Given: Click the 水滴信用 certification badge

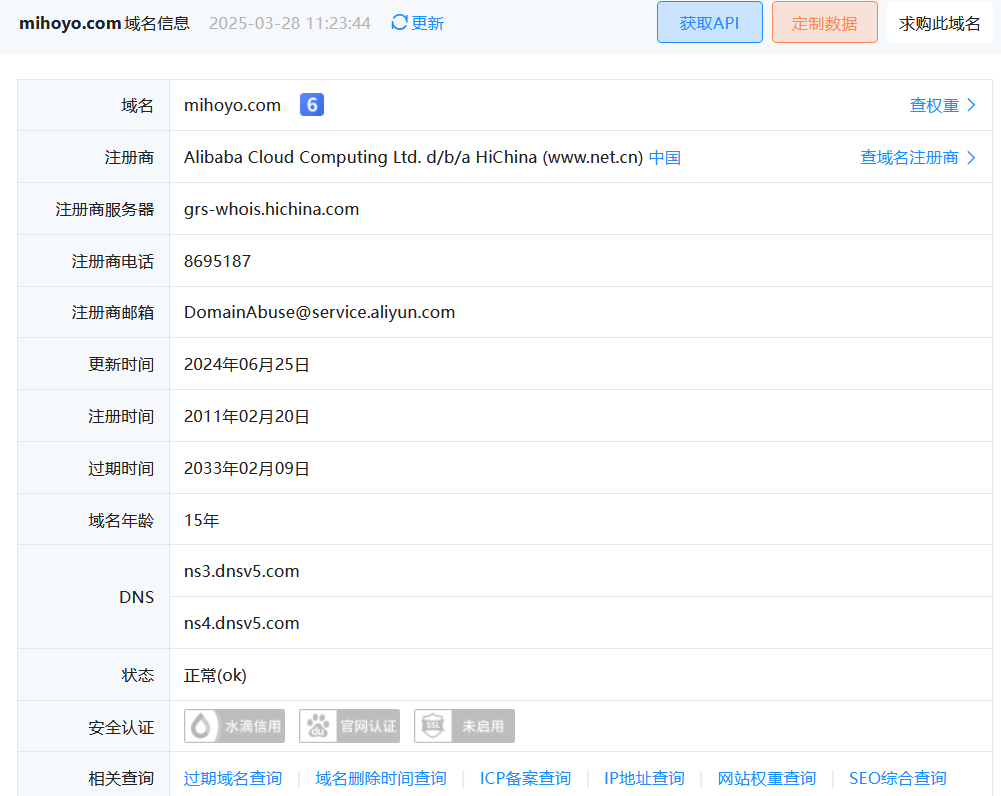Looking at the screenshot, I should (x=234, y=726).
